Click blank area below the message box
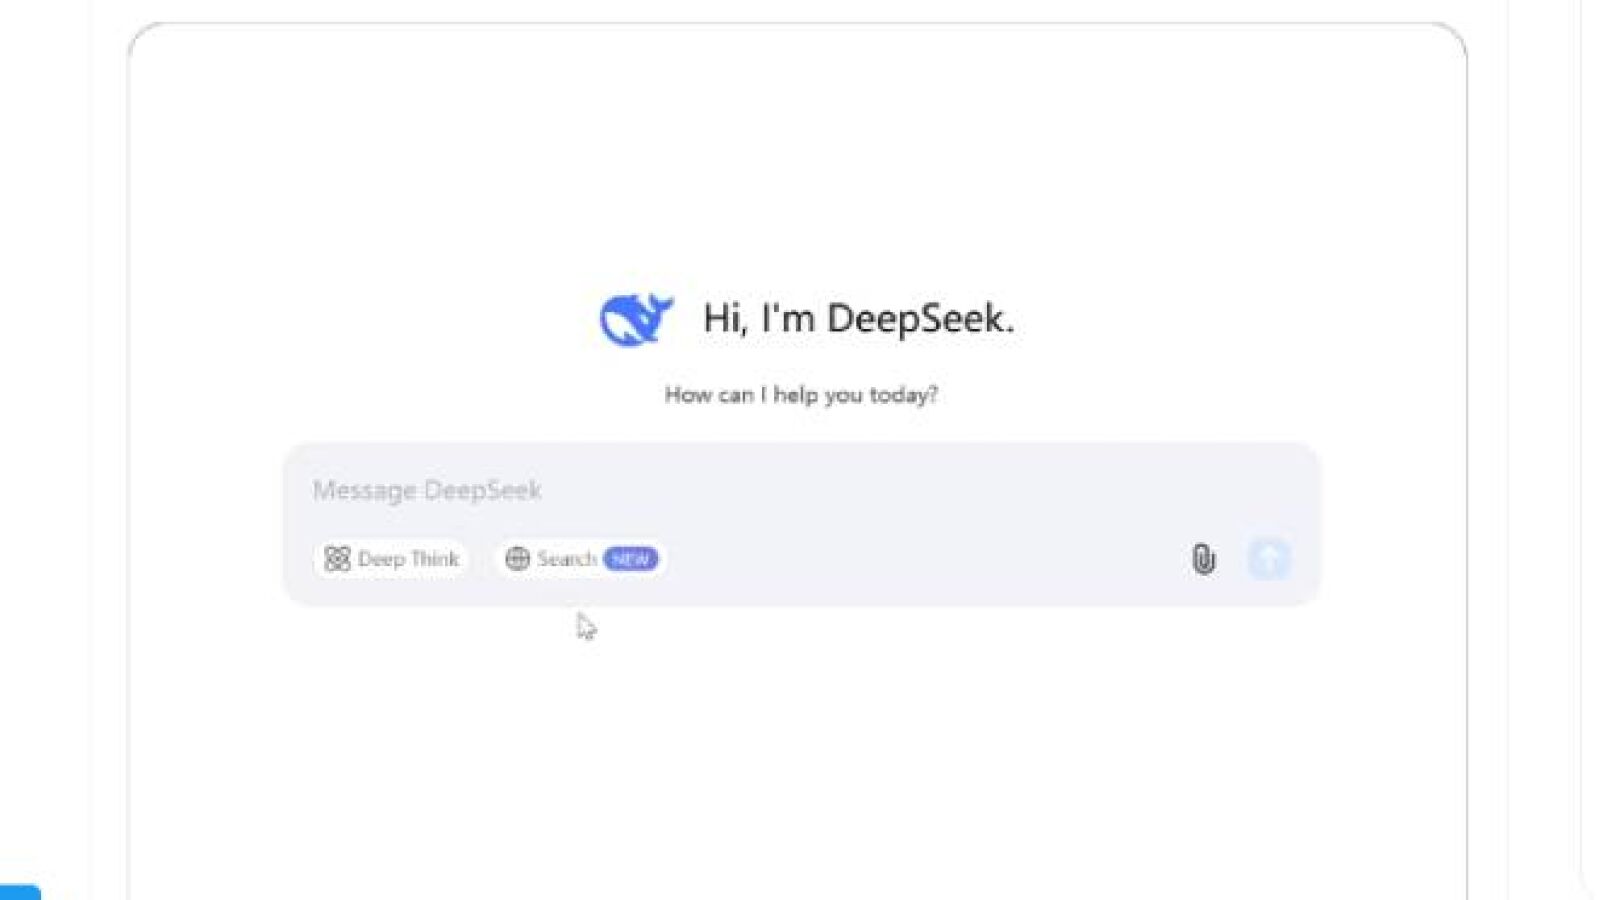This screenshot has width=1599, height=900. (800, 740)
